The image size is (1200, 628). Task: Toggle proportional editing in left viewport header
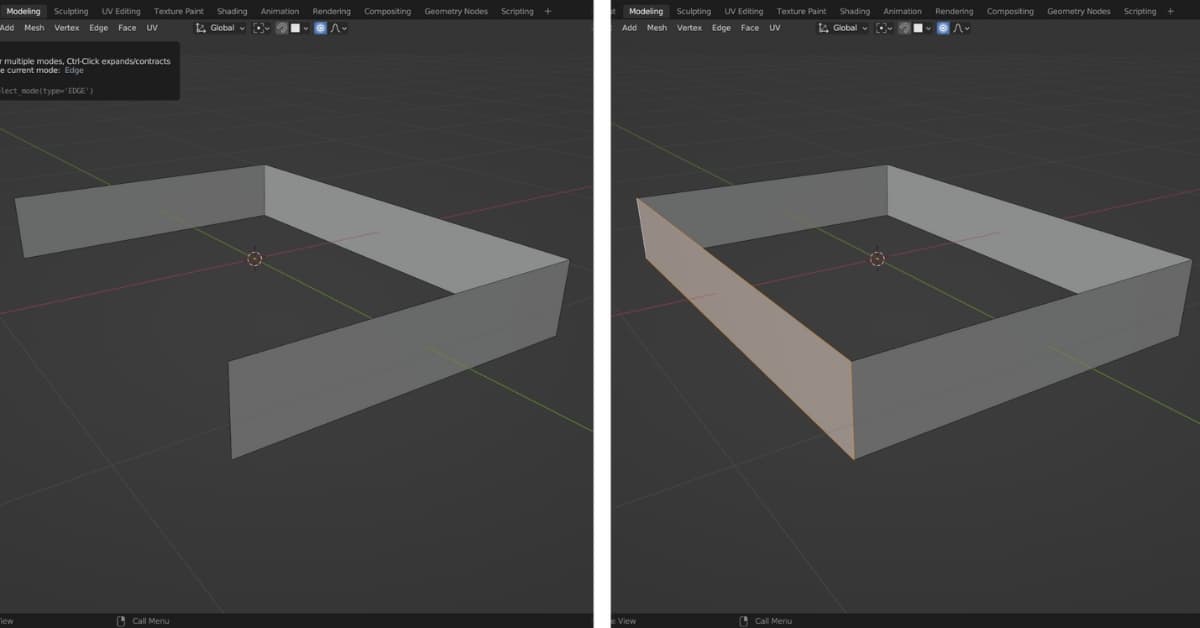[x=320, y=27]
